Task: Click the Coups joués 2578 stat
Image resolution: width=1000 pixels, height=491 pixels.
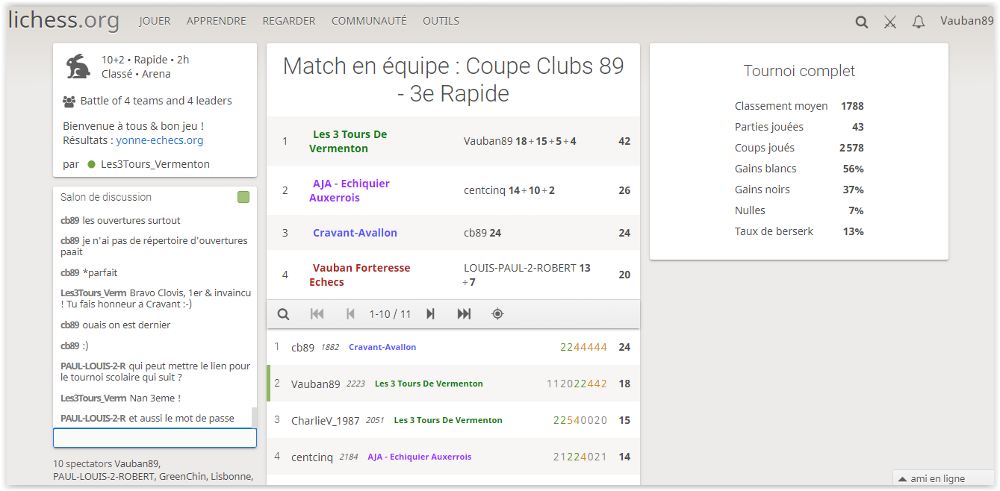Action: pyautogui.click(x=799, y=148)
